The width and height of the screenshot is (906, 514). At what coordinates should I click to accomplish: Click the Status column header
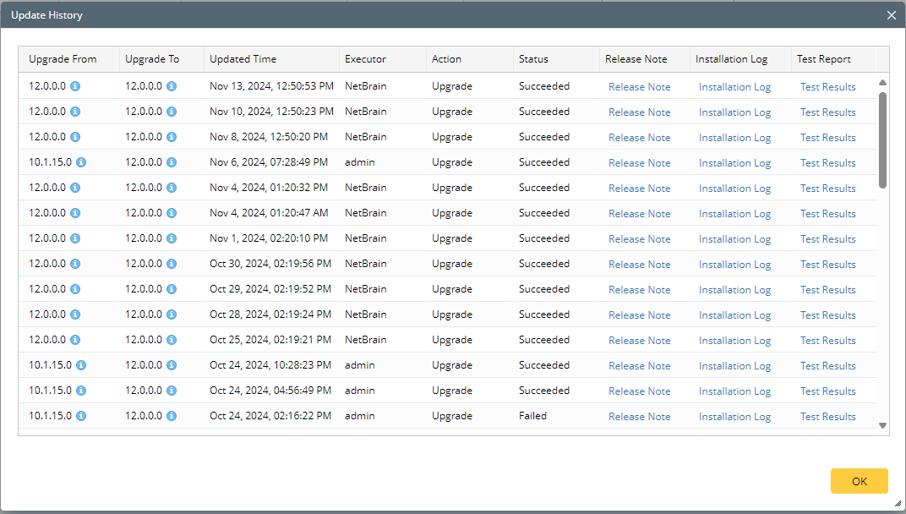tap(533, 59)
